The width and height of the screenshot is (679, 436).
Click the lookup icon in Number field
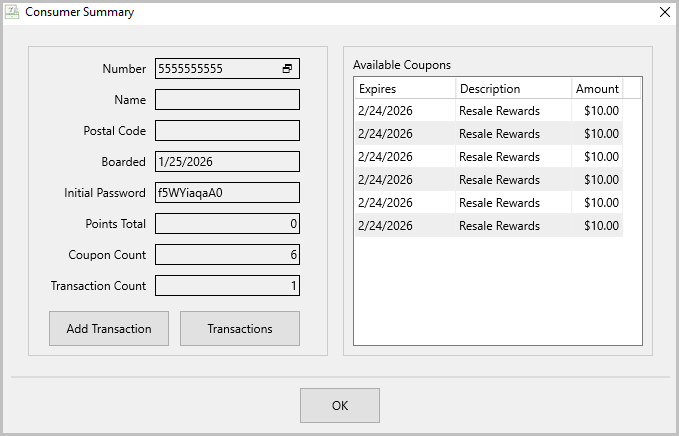click(x=287, y=68)
